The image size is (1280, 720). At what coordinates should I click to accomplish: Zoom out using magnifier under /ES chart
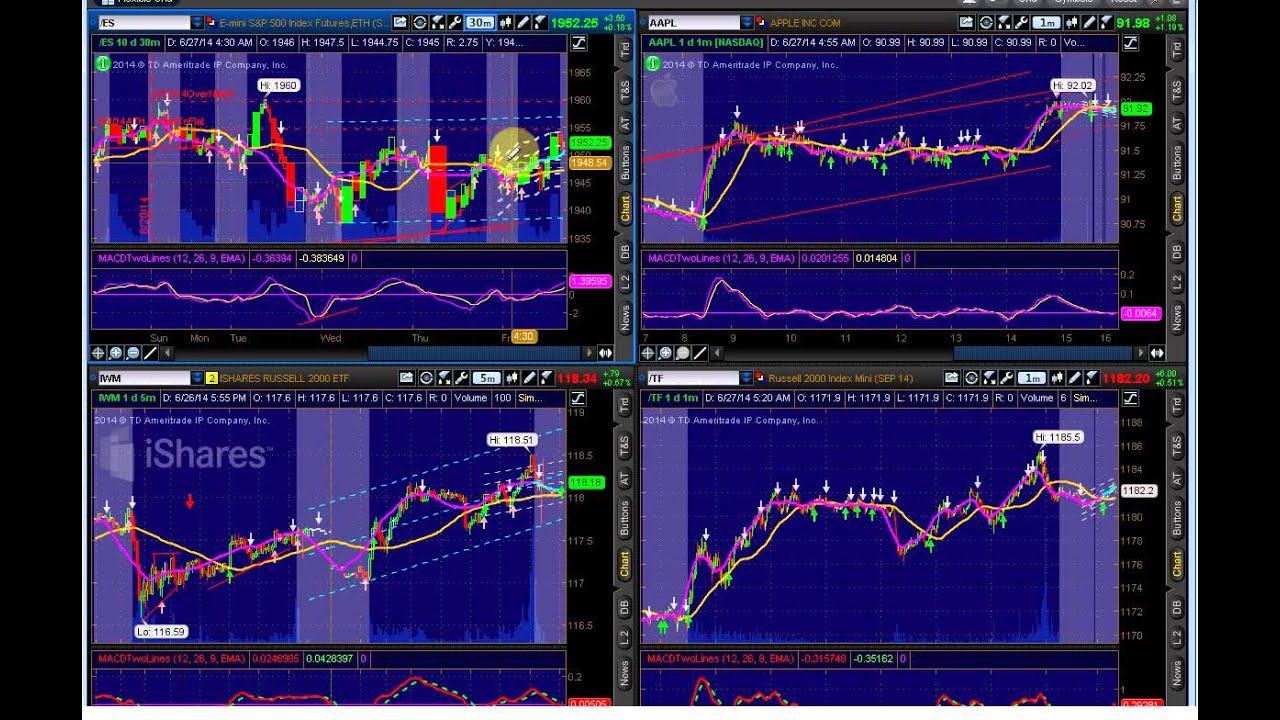click(133, 353)
